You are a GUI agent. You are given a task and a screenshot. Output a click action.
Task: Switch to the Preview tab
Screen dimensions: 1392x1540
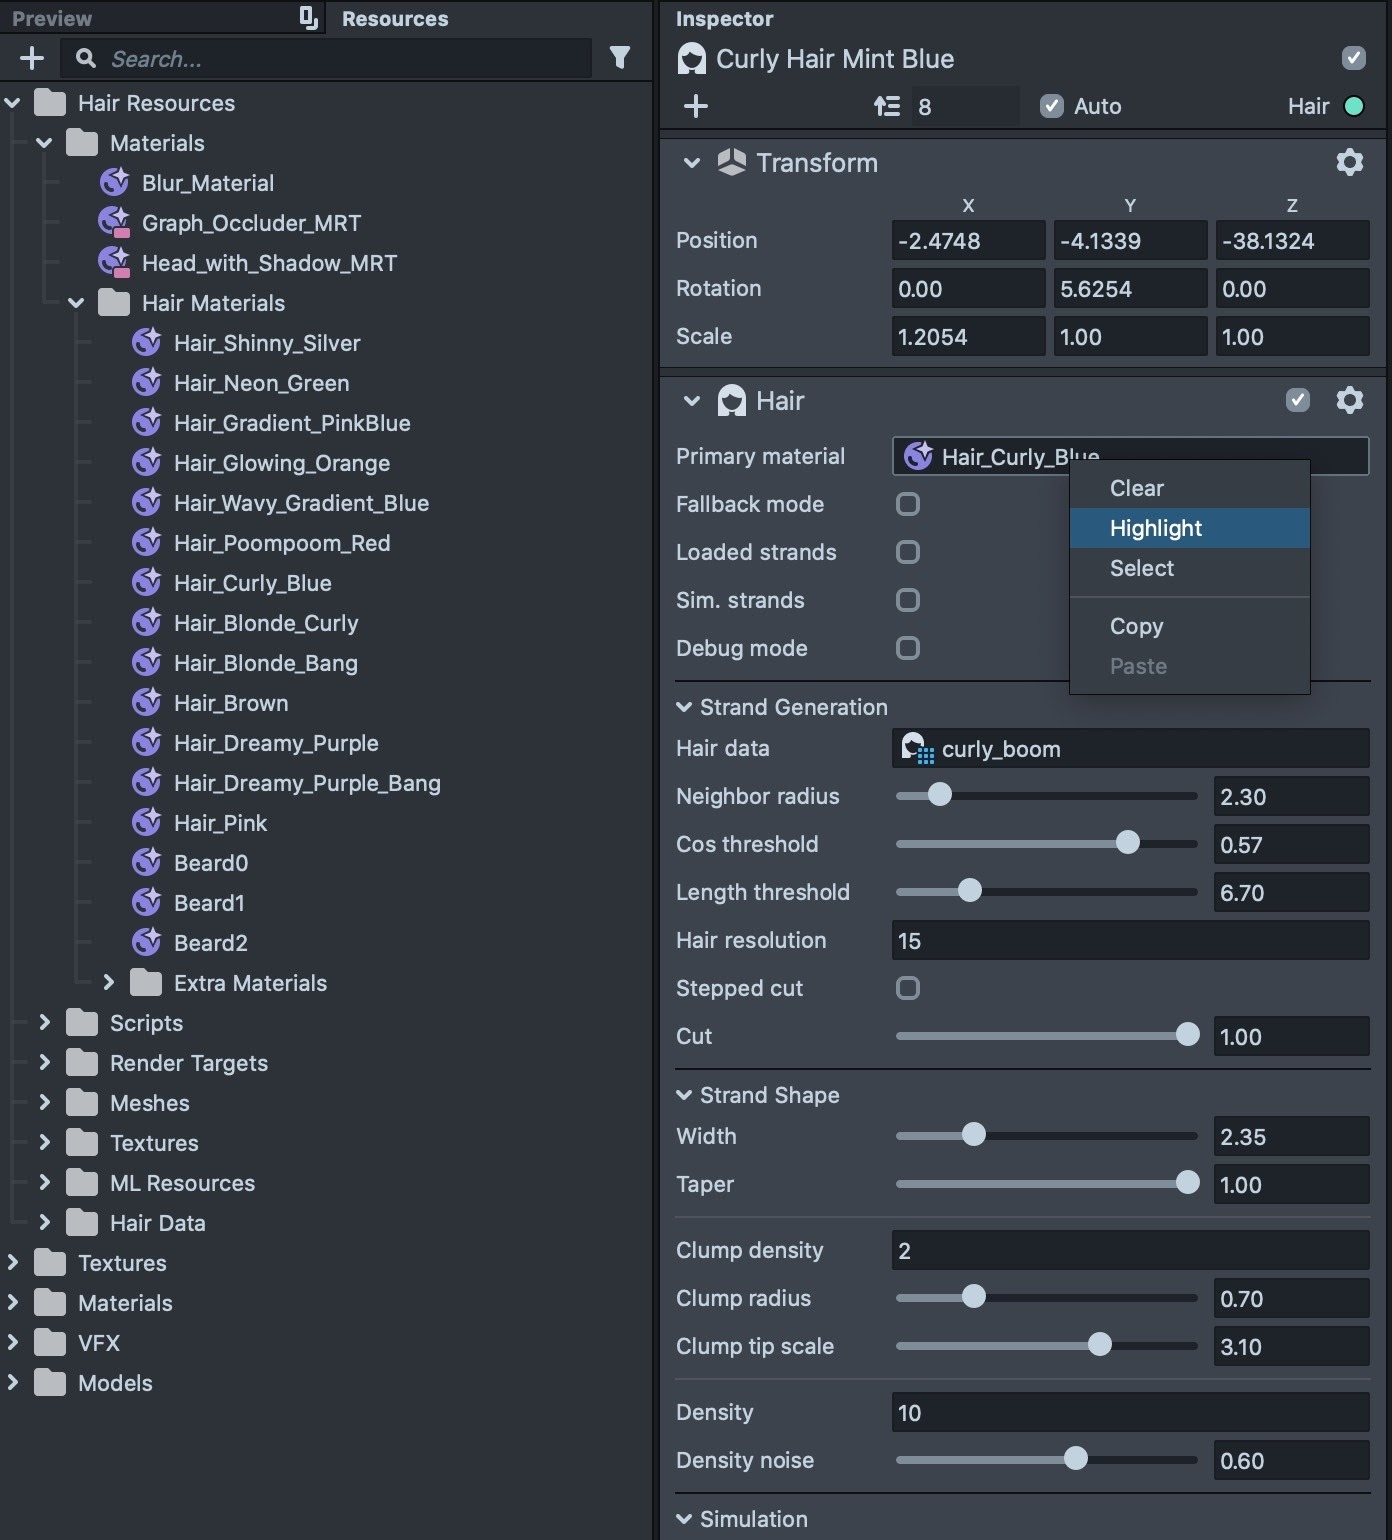pos(52,18)
